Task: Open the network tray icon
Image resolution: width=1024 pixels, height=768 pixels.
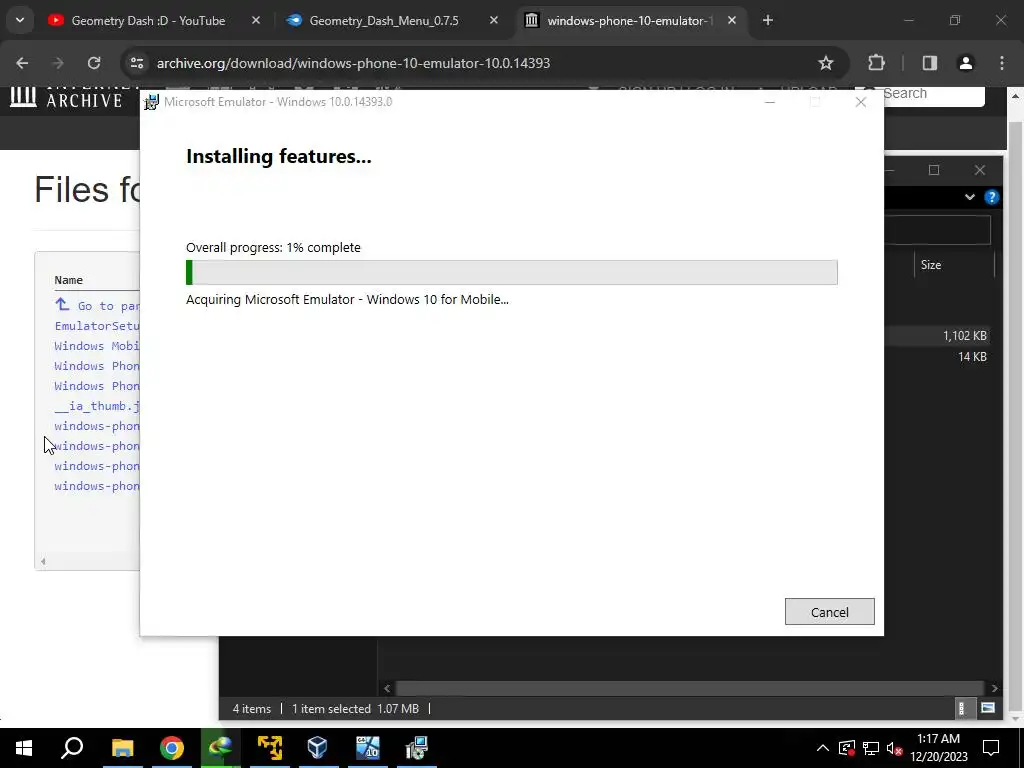Action: tap(871, 748)
